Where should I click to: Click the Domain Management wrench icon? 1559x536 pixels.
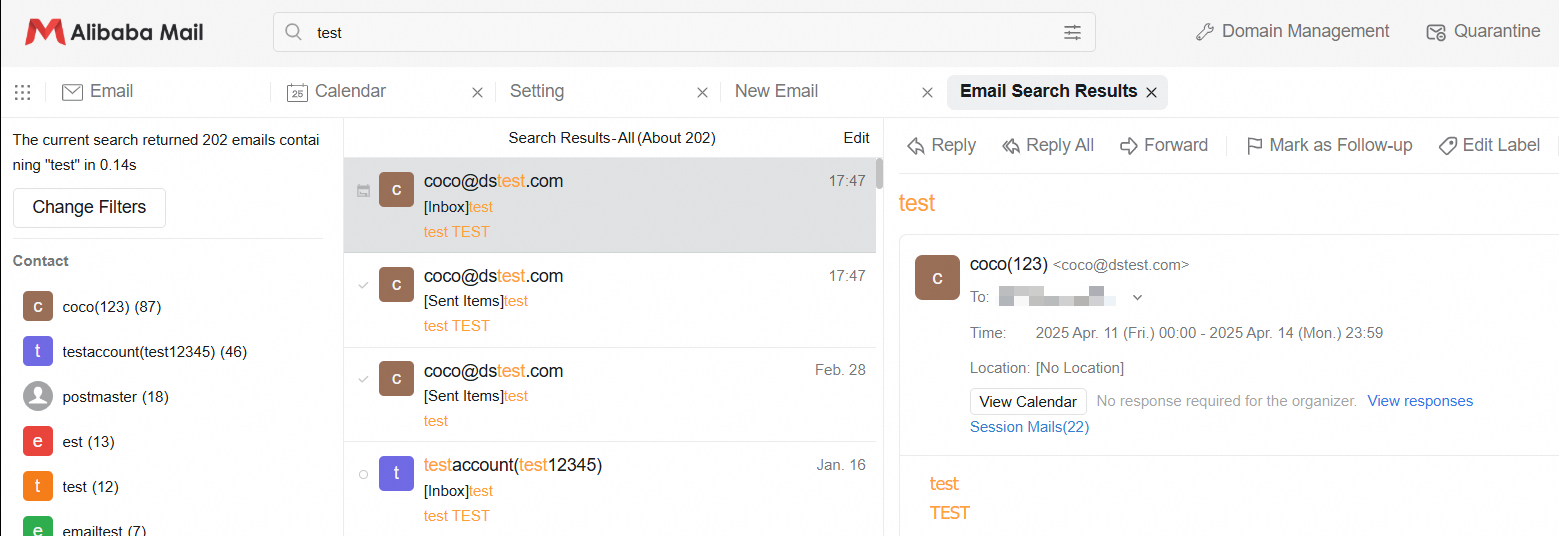coord(1205,32)
